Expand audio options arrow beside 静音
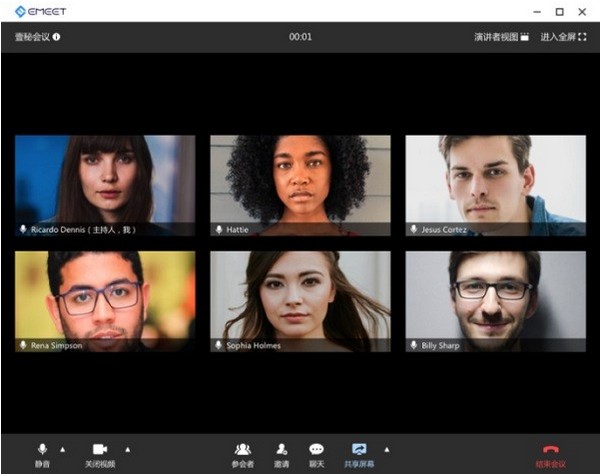The image size is (600, 474). click(63, 449)
